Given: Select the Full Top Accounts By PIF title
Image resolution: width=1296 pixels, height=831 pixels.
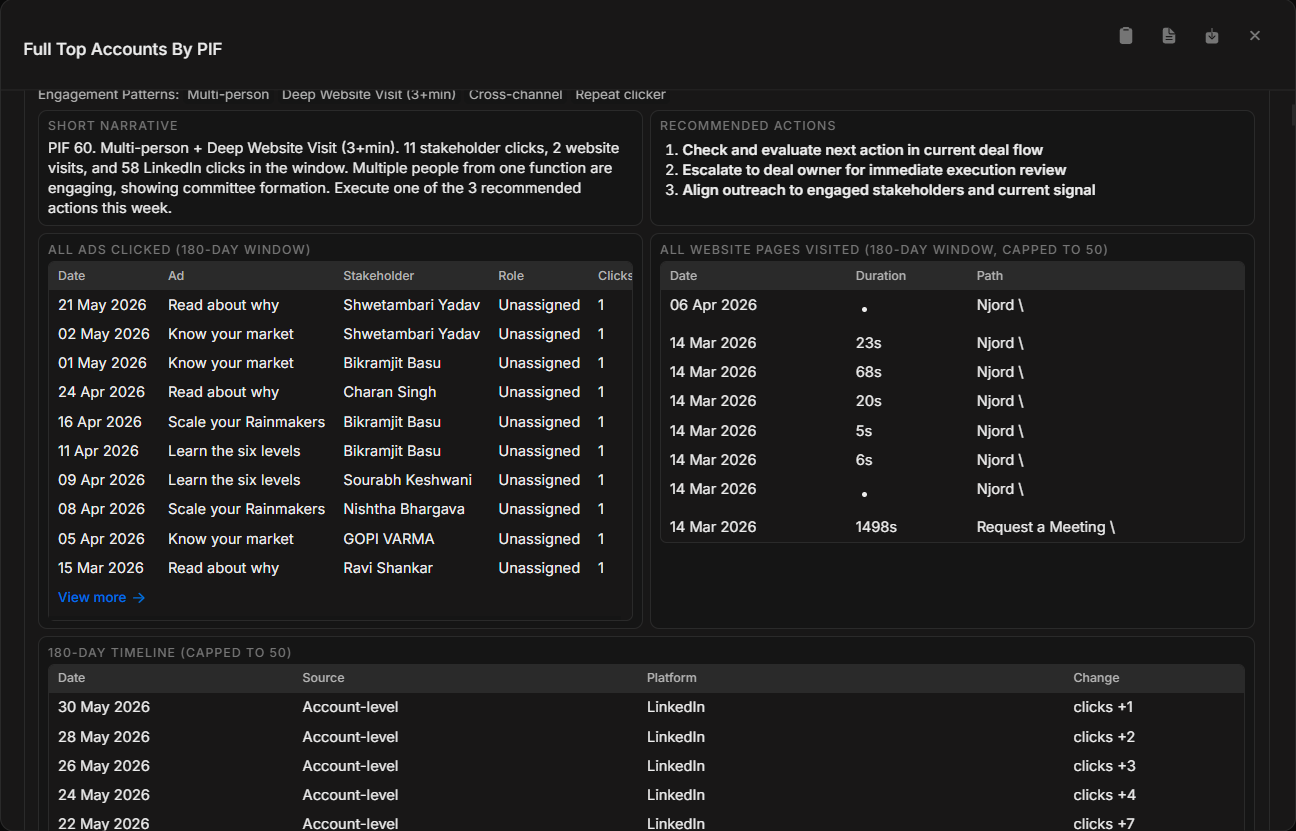Looking at the screenshot, I should click(123, 49).
